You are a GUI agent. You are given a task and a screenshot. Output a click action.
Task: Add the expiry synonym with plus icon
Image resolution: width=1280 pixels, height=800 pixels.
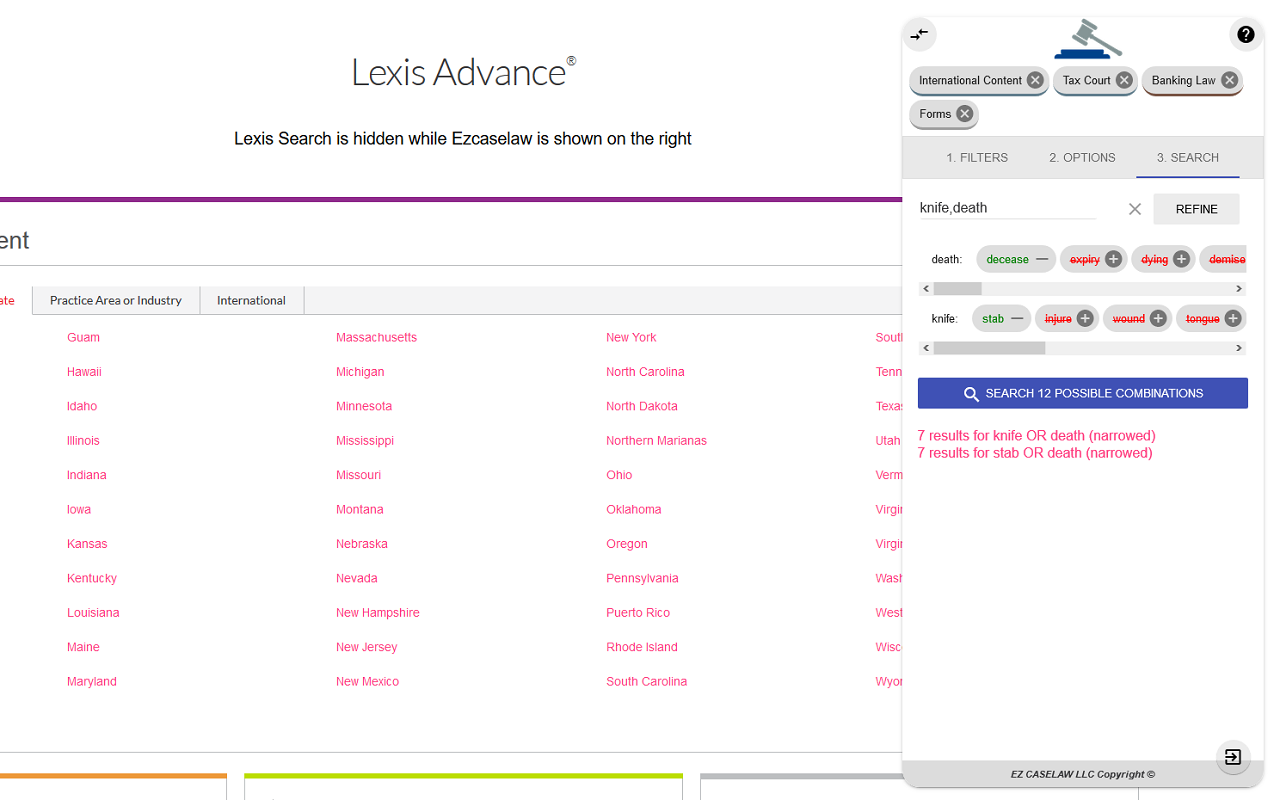(1113, 259)
